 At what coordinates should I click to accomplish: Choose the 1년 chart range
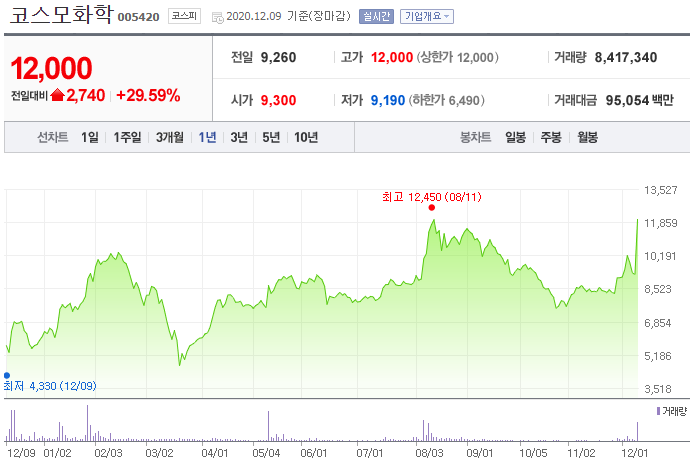(x=207, y=137)
